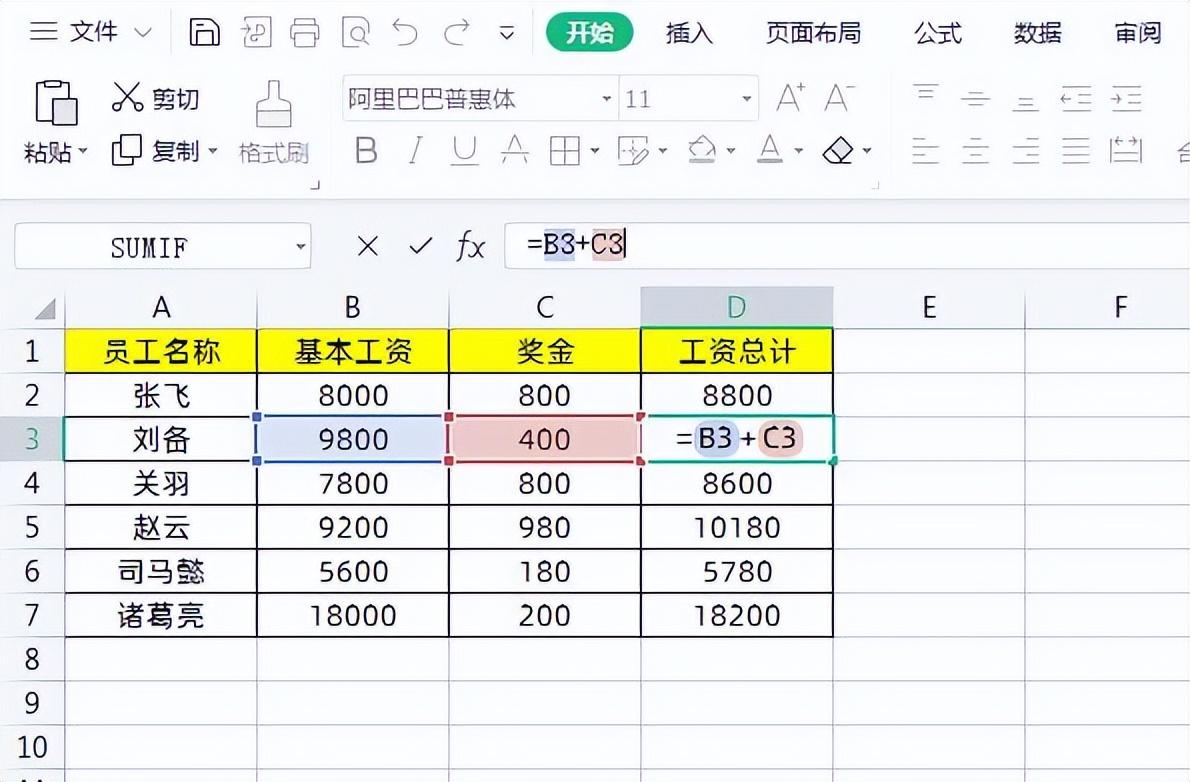Open the font name dropdown
The image size is (1190, 782).
[606, 99]
